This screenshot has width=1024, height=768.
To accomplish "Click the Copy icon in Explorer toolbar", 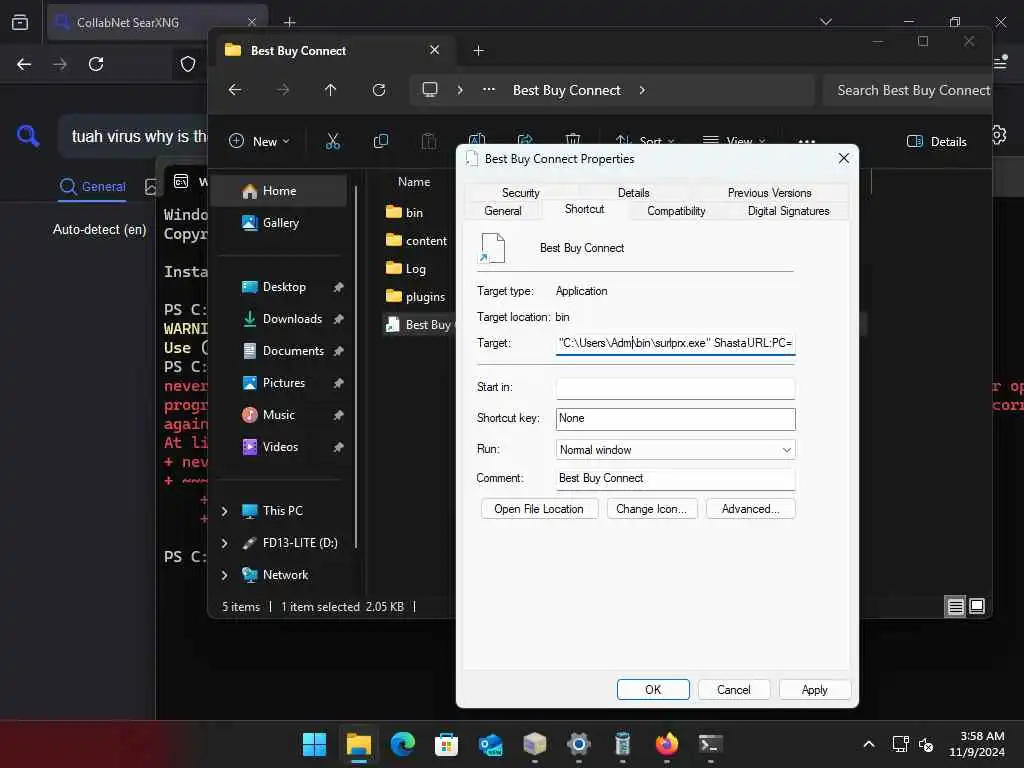I will (381, 141).
